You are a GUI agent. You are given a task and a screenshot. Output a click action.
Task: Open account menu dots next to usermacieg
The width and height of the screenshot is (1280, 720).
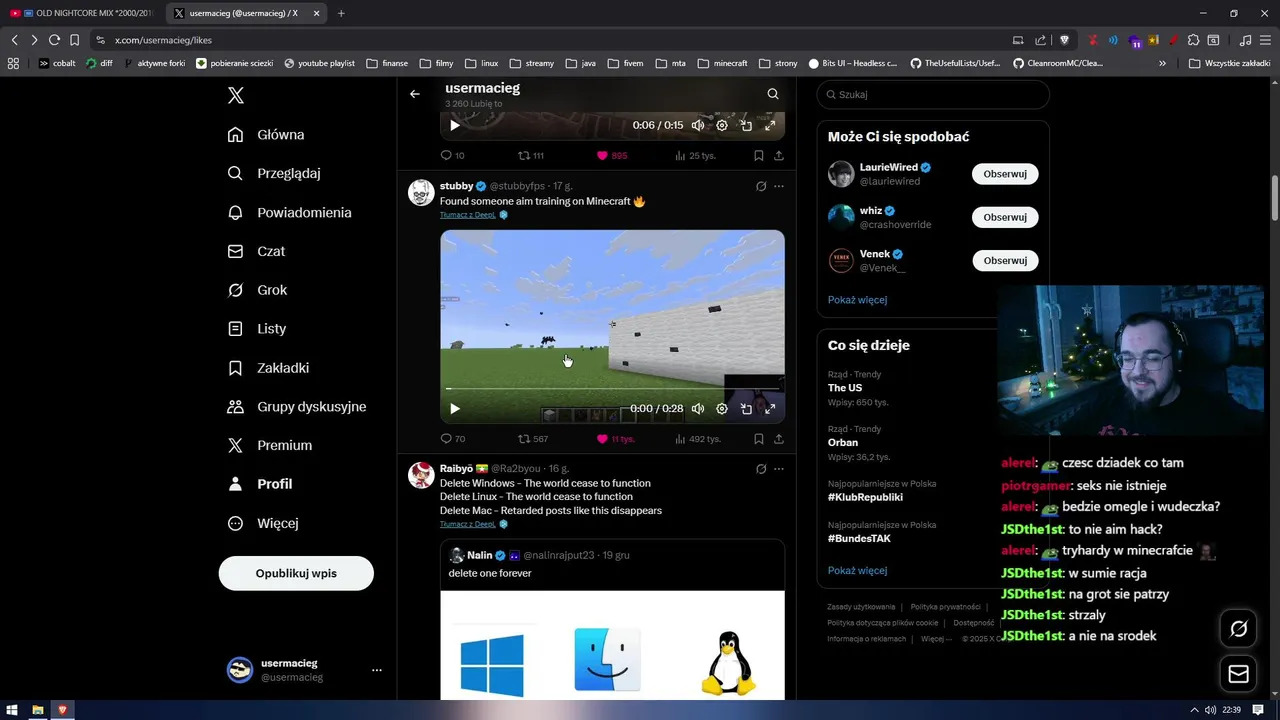[x=377, y=670]
